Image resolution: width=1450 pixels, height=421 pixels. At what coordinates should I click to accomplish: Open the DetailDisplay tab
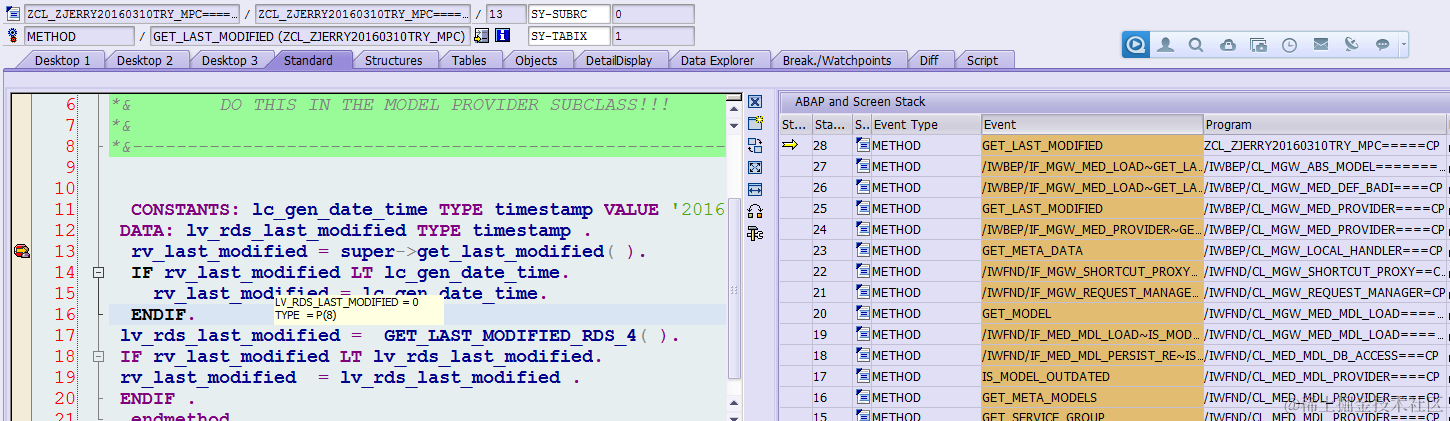[619, 60]
